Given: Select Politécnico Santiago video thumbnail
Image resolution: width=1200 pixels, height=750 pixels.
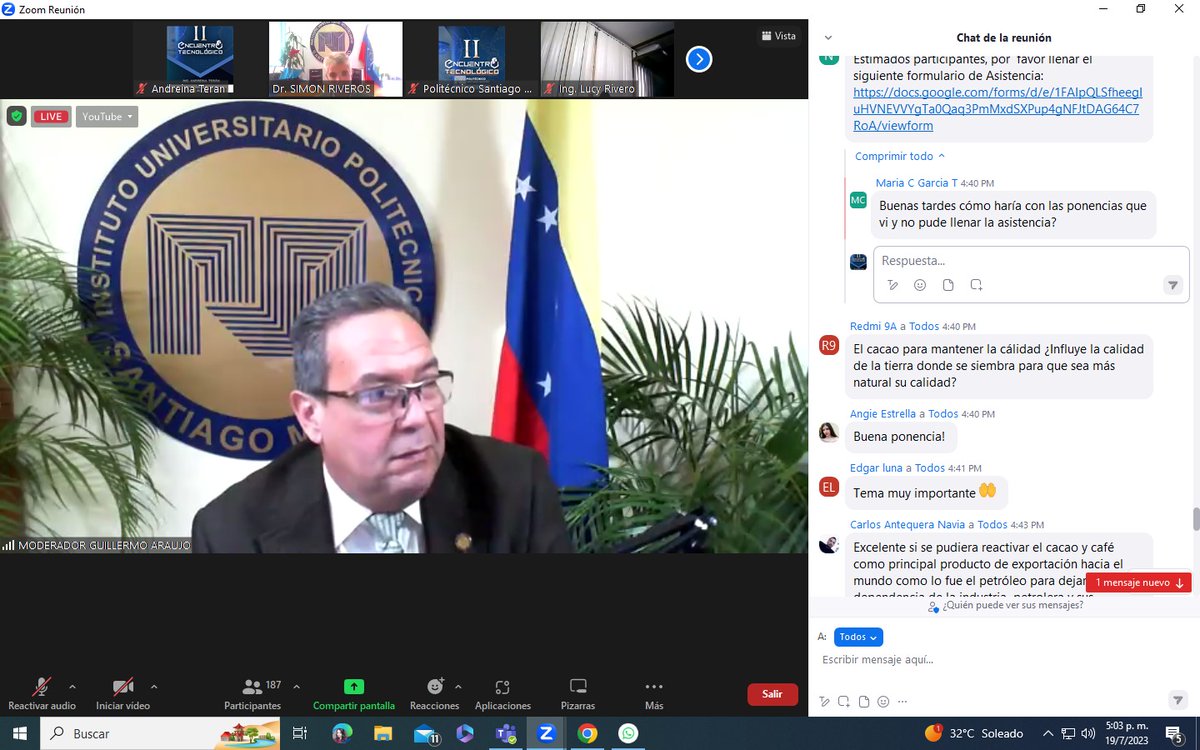Looking at the screenshot, I should click(x=471, y=59).
